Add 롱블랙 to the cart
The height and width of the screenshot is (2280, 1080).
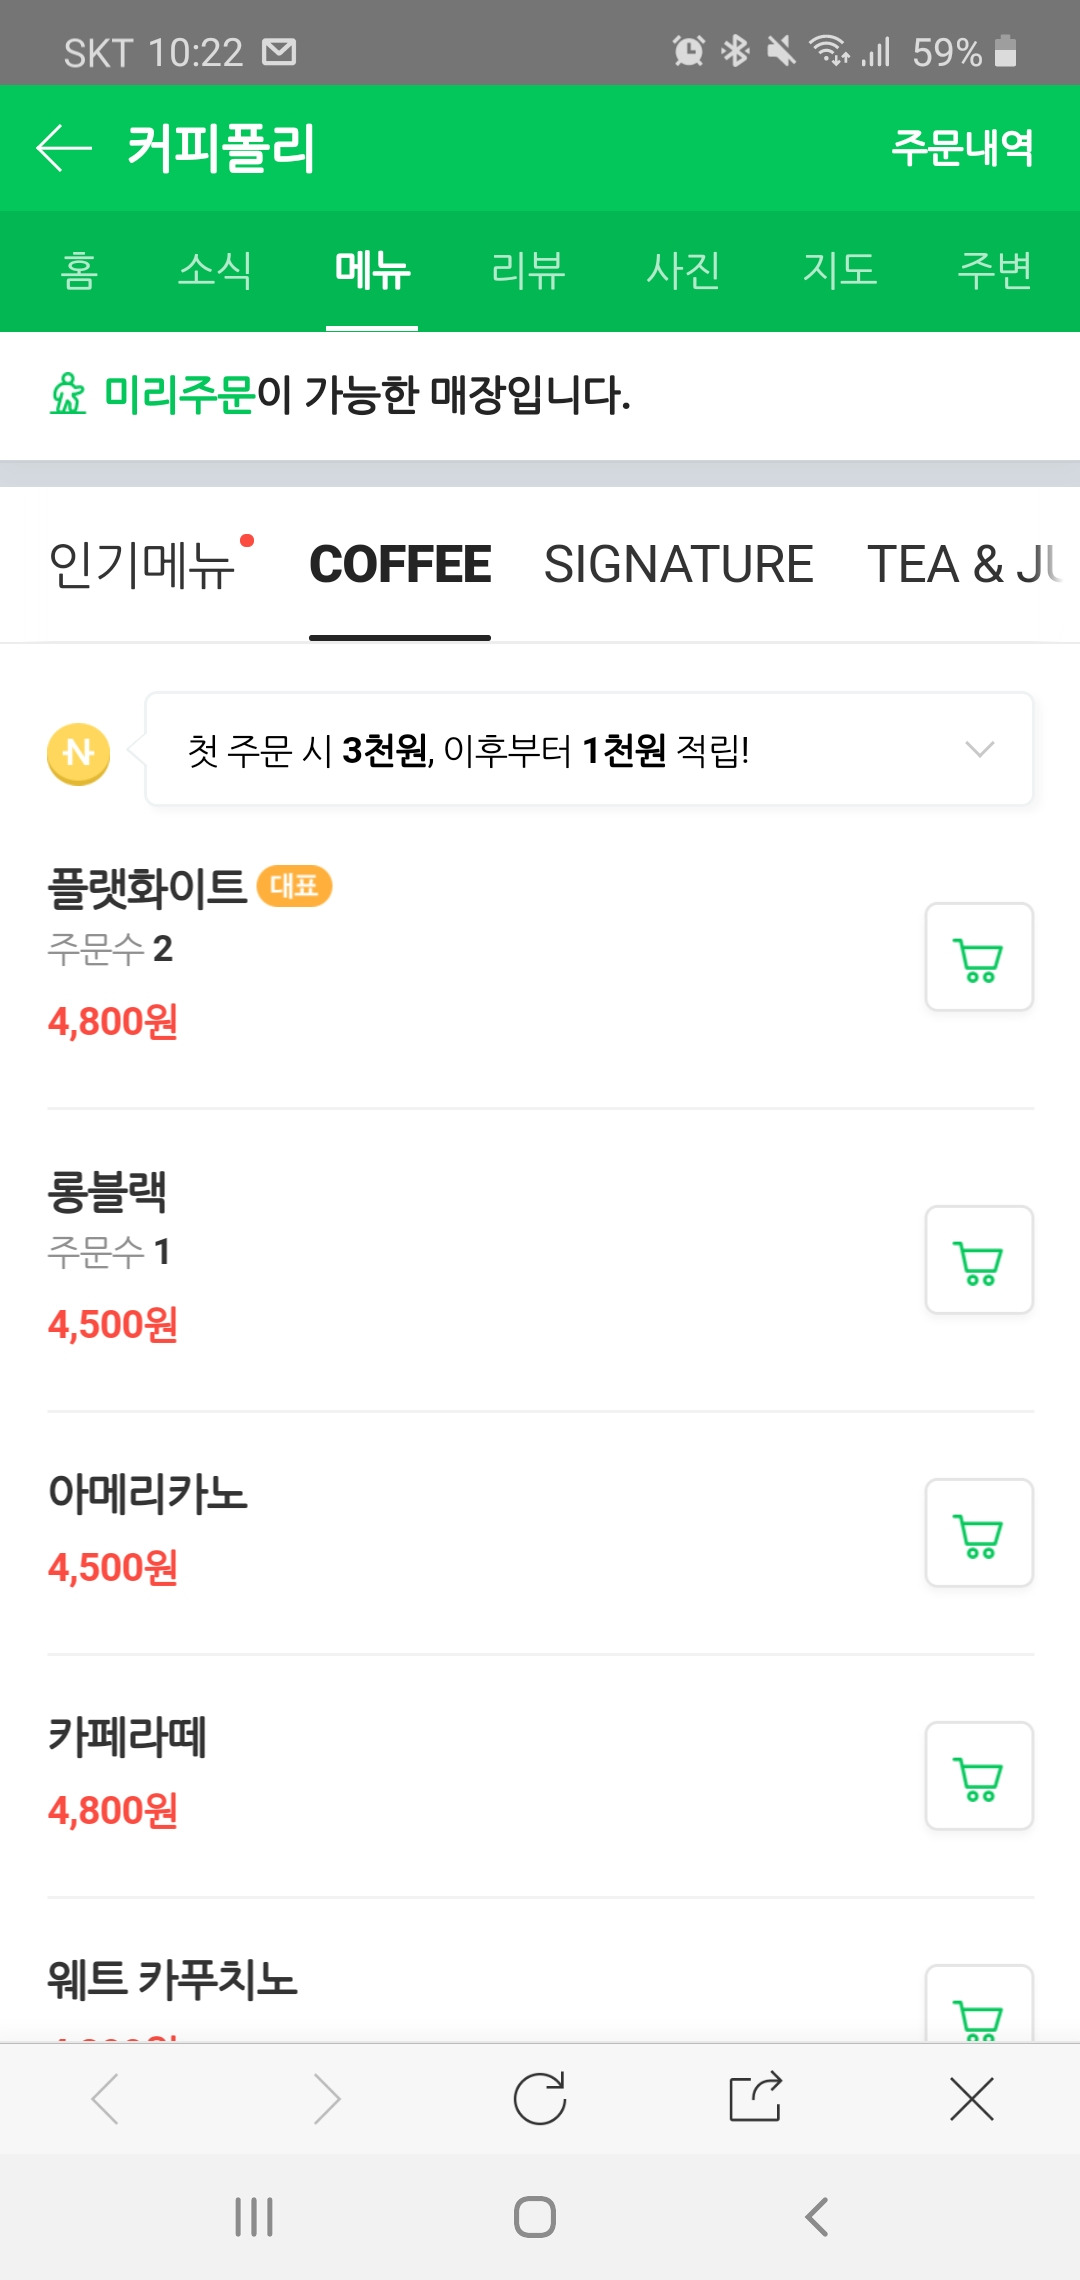tap(979, 1260)
